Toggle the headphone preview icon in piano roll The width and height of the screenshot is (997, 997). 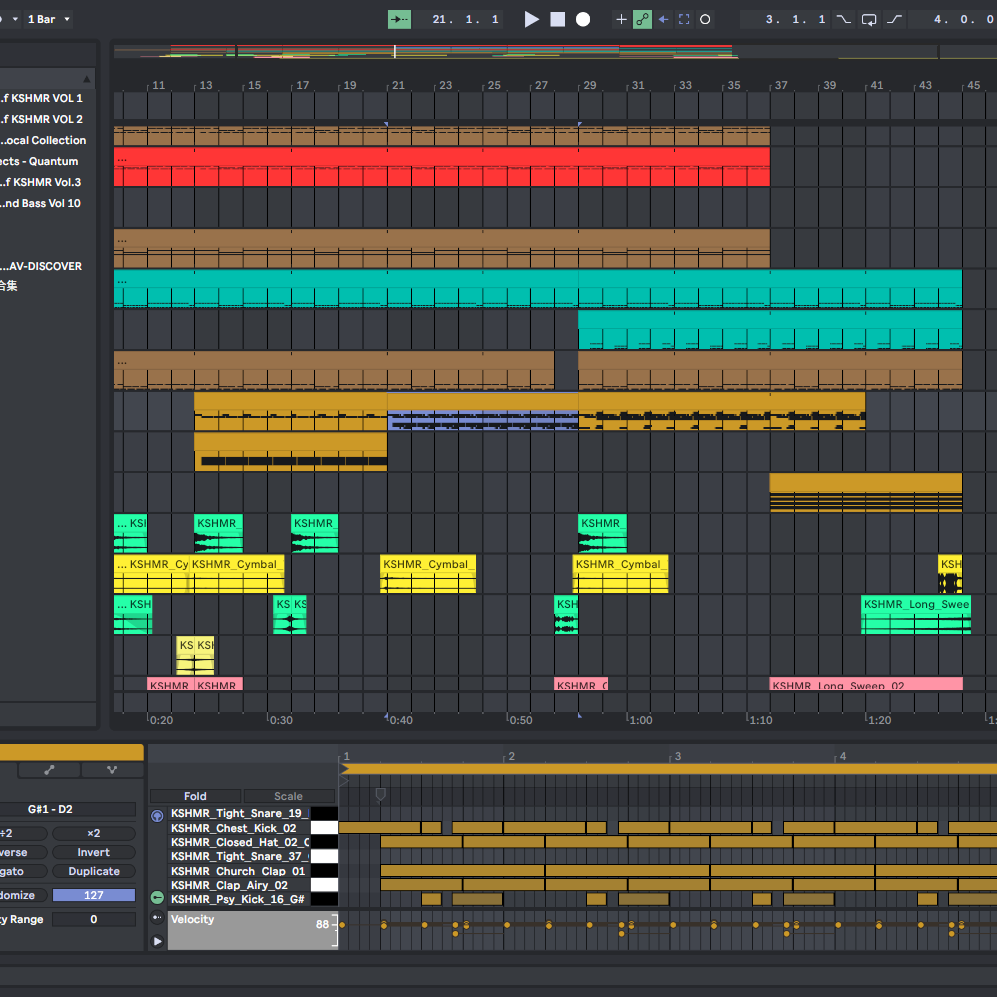coord(157,816)
